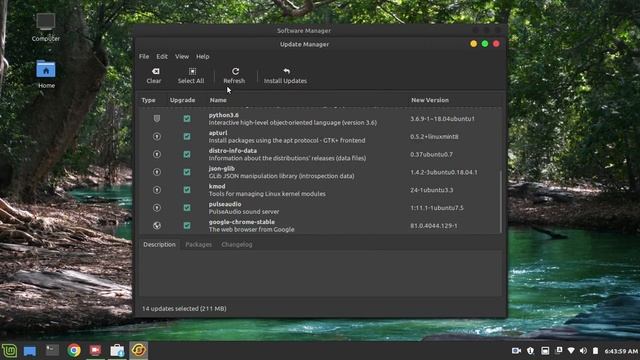Select the apturl package row

(320, 136)
